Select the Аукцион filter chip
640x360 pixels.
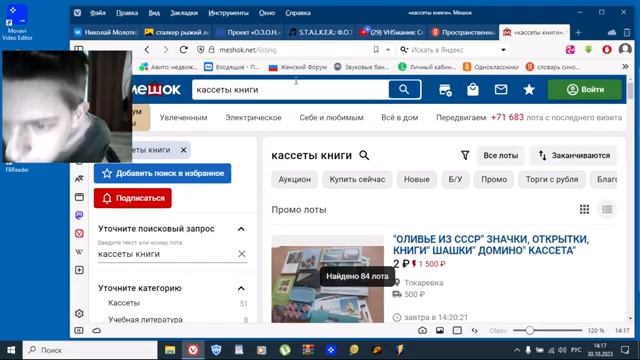pos(294,179)
